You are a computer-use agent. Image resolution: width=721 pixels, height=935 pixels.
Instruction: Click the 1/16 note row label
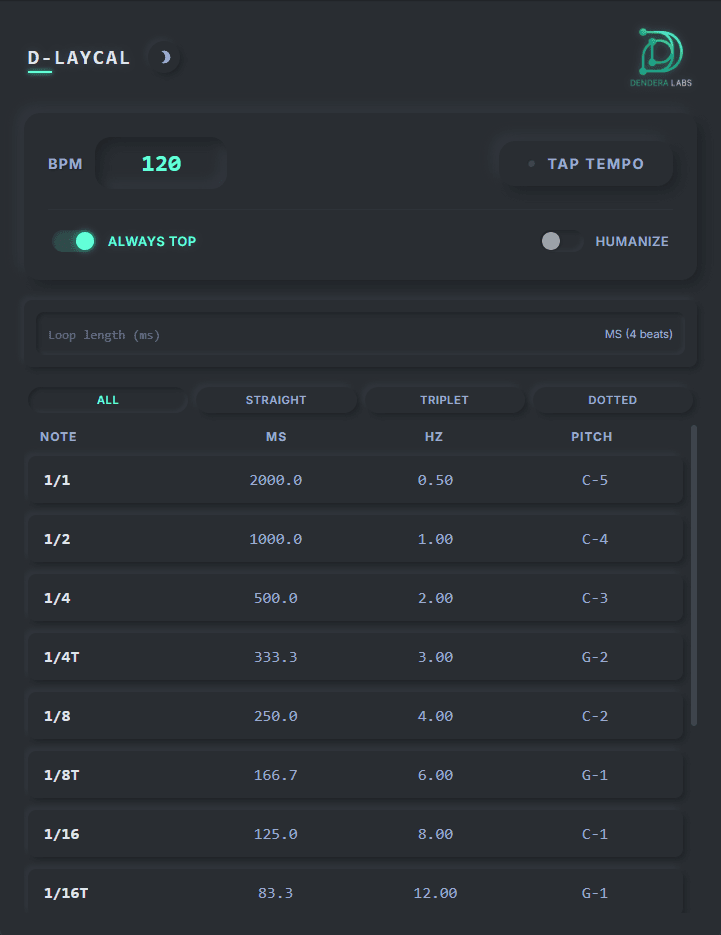61,834
